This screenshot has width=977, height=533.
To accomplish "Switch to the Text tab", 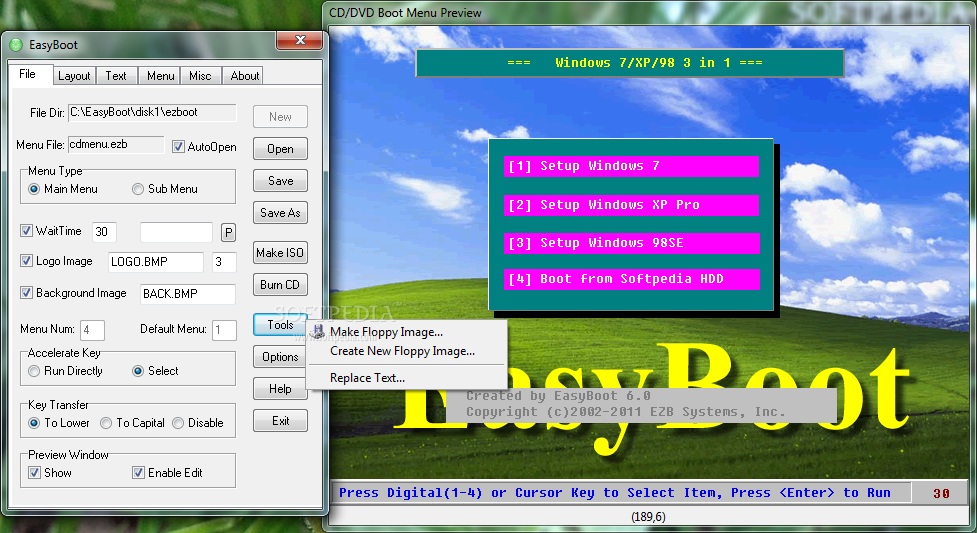I will tap(116, 75).
